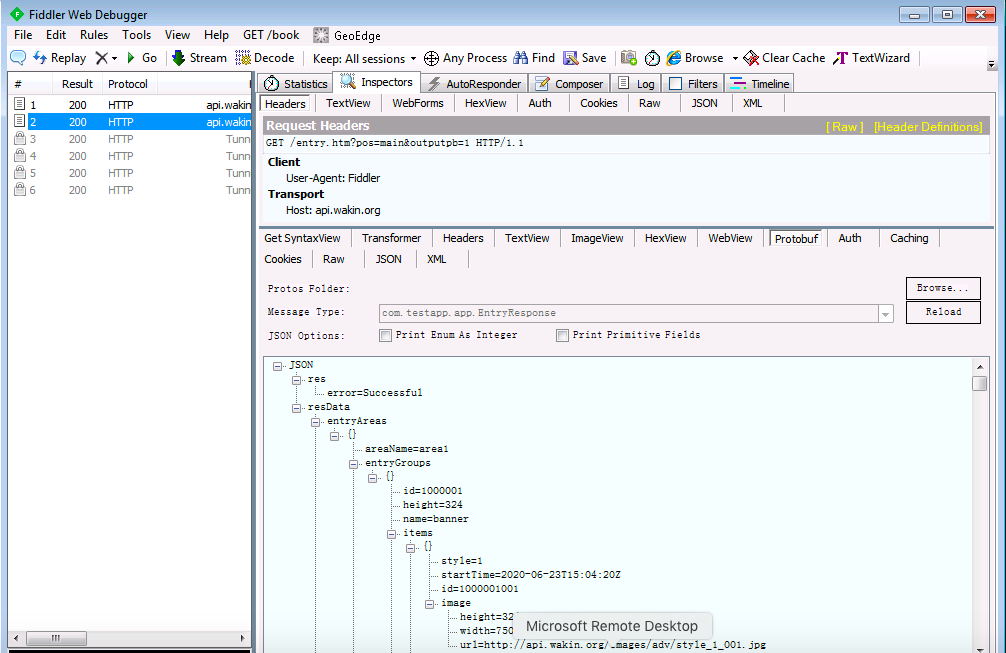The width and height of the screenshot is (1006, 653).
Task: Click the session list horizontal scrollbar thumb
Action: pyautogui.click(x=56, y=638)
